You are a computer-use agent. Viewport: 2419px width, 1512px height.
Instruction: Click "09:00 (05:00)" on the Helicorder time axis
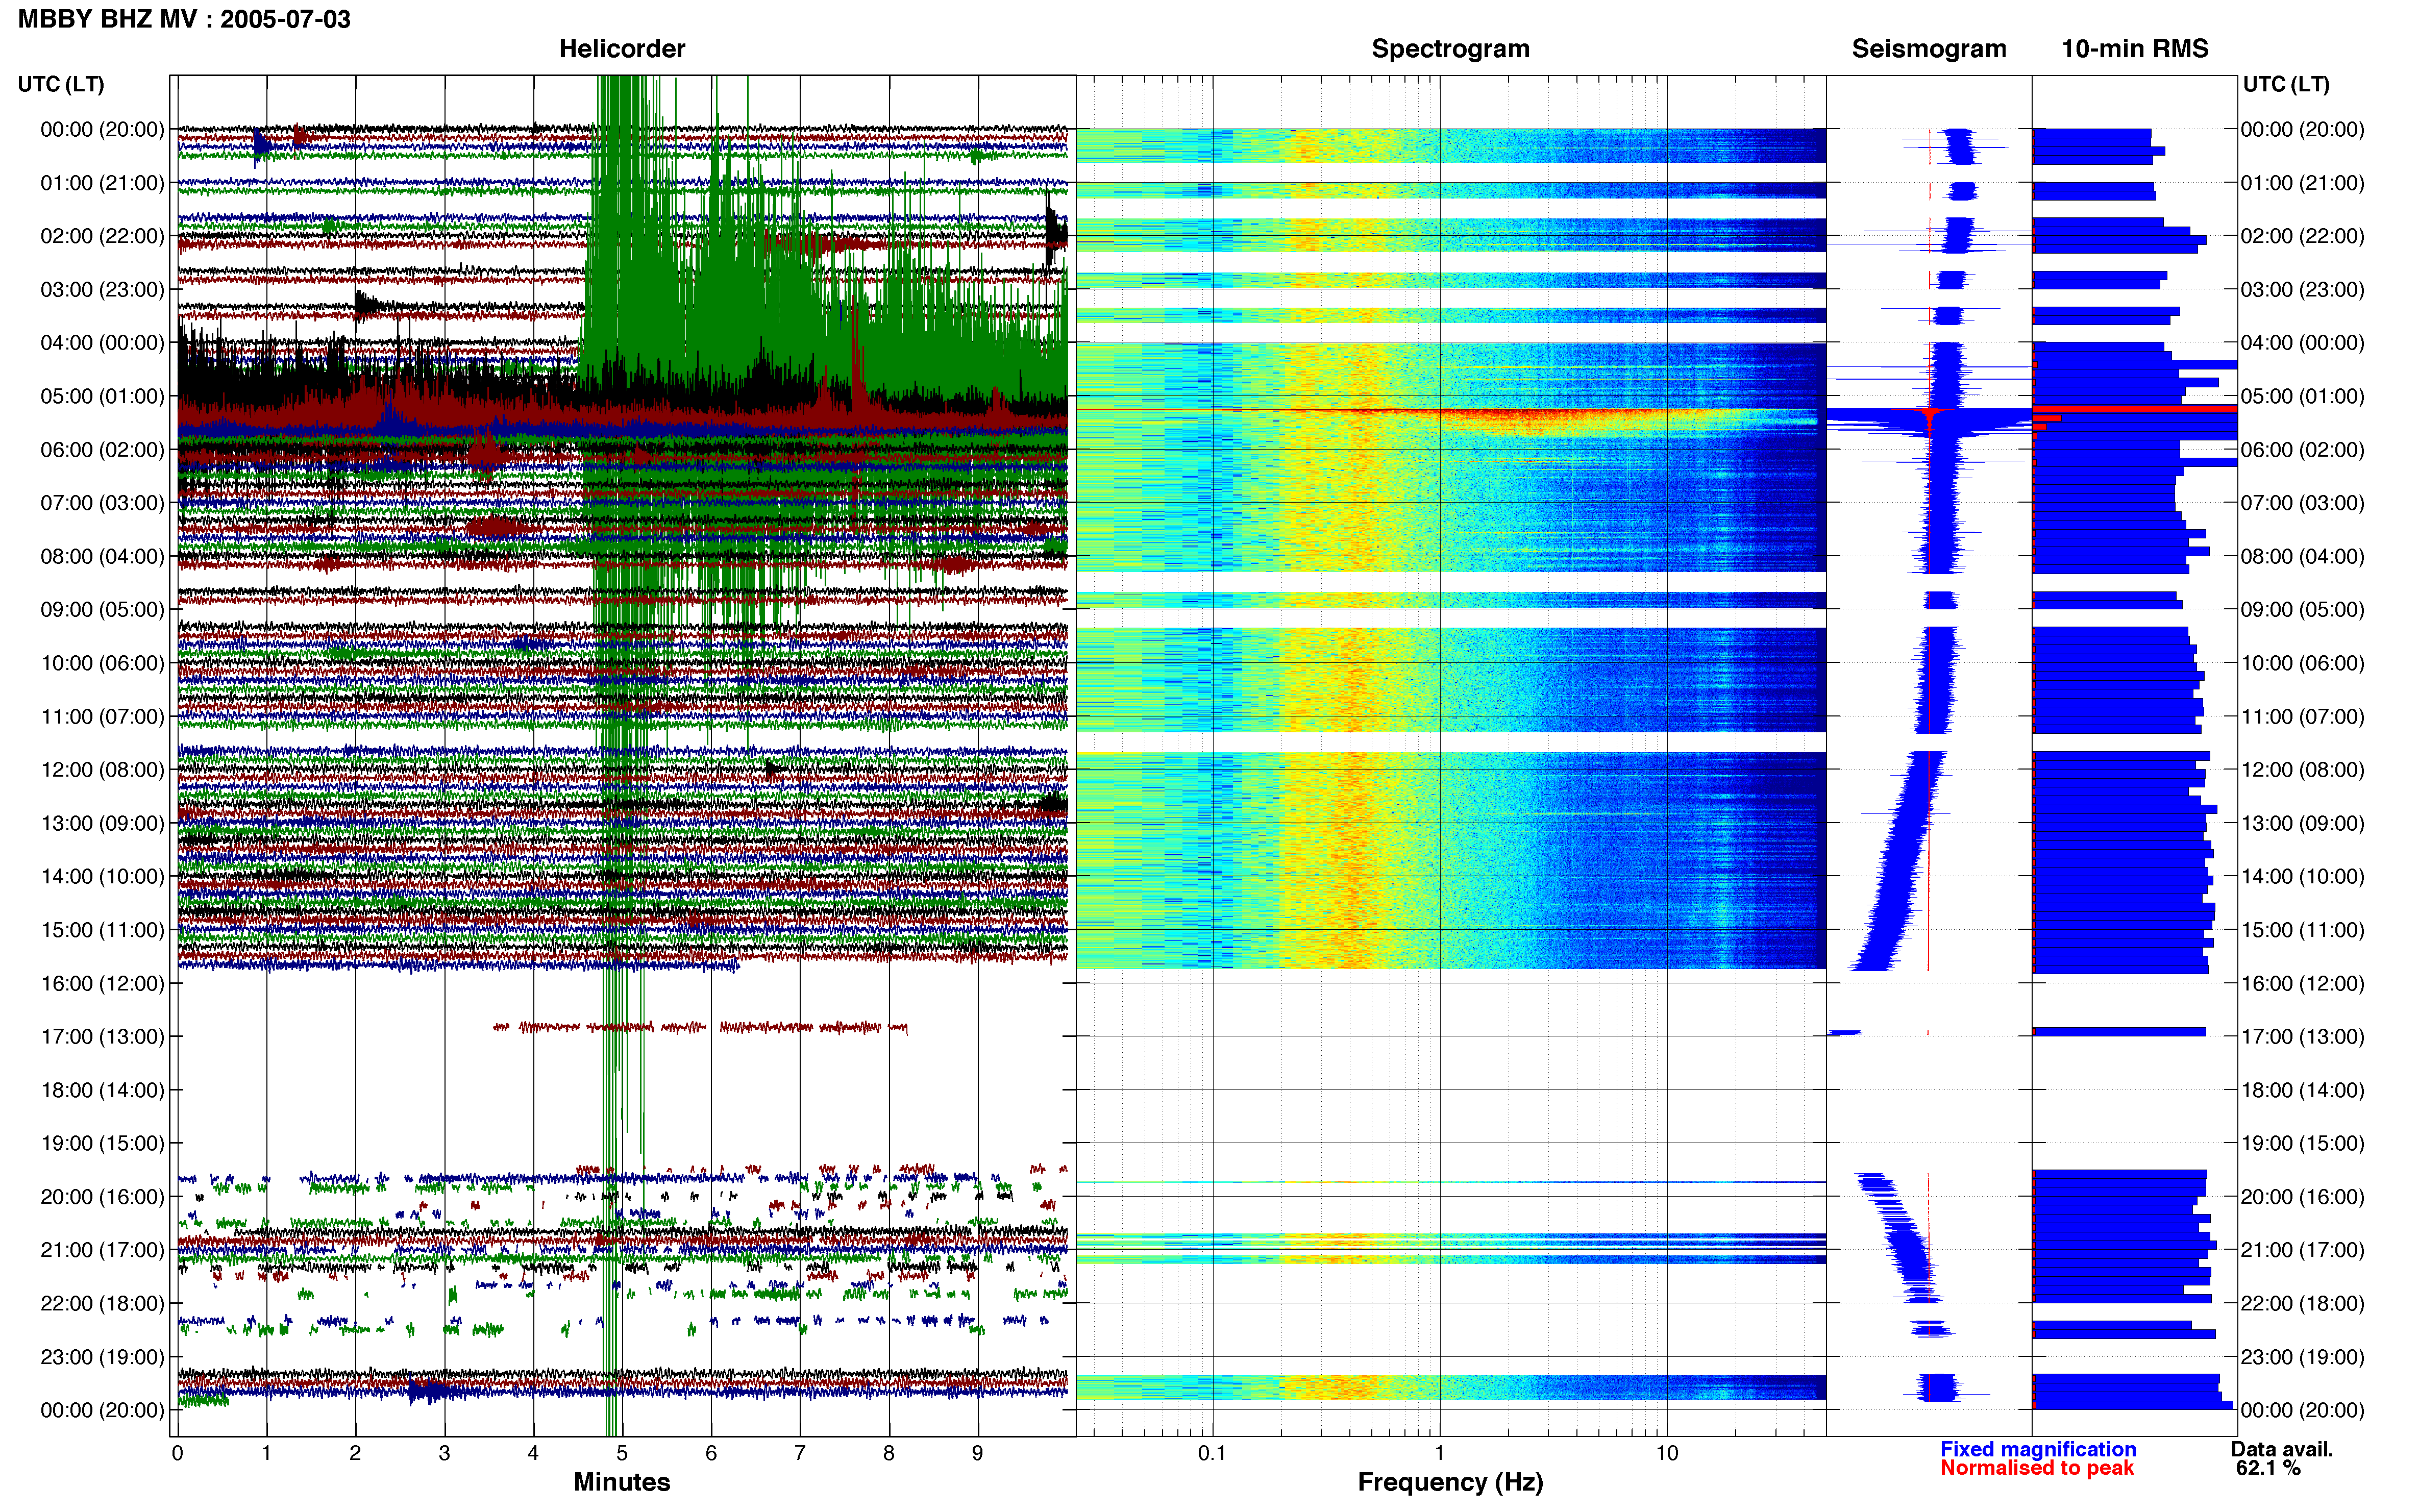pos(102,610)
